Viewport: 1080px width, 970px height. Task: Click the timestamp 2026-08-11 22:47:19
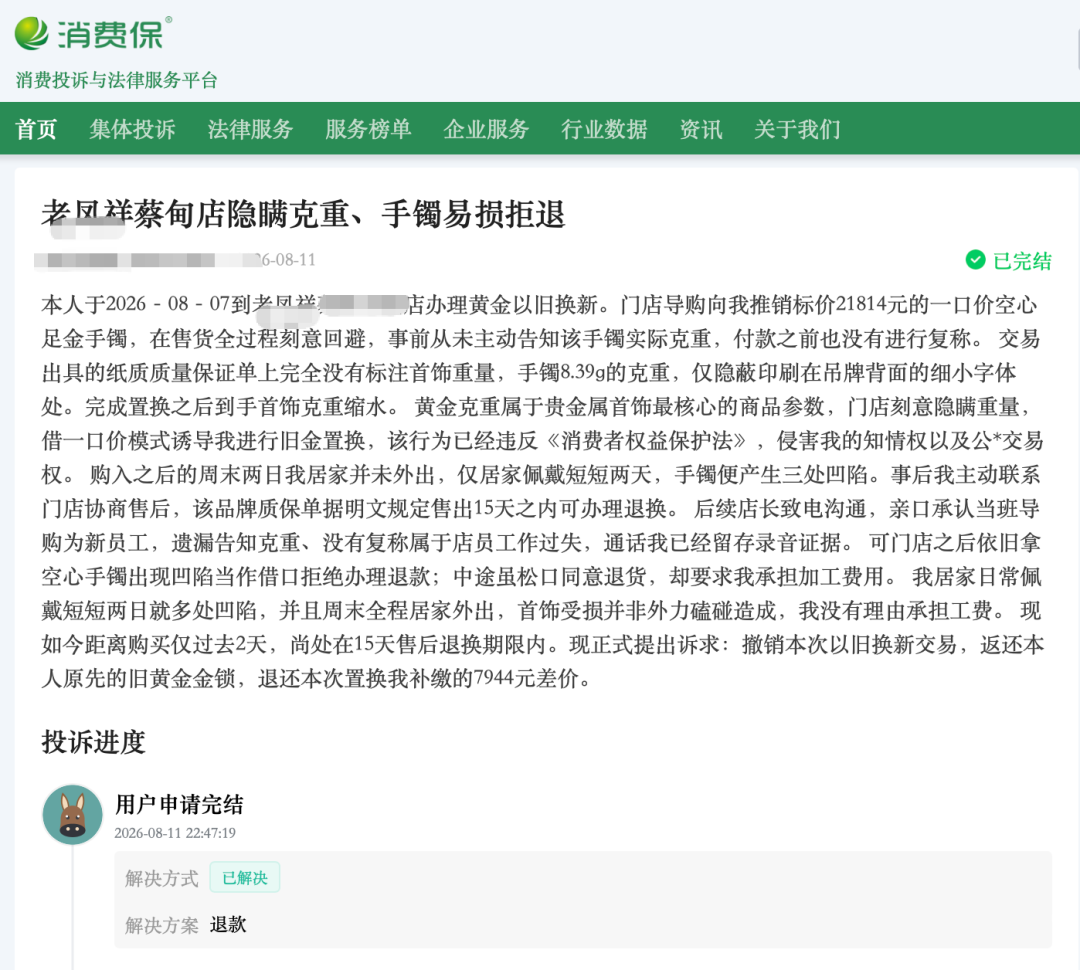pos(175,833)
